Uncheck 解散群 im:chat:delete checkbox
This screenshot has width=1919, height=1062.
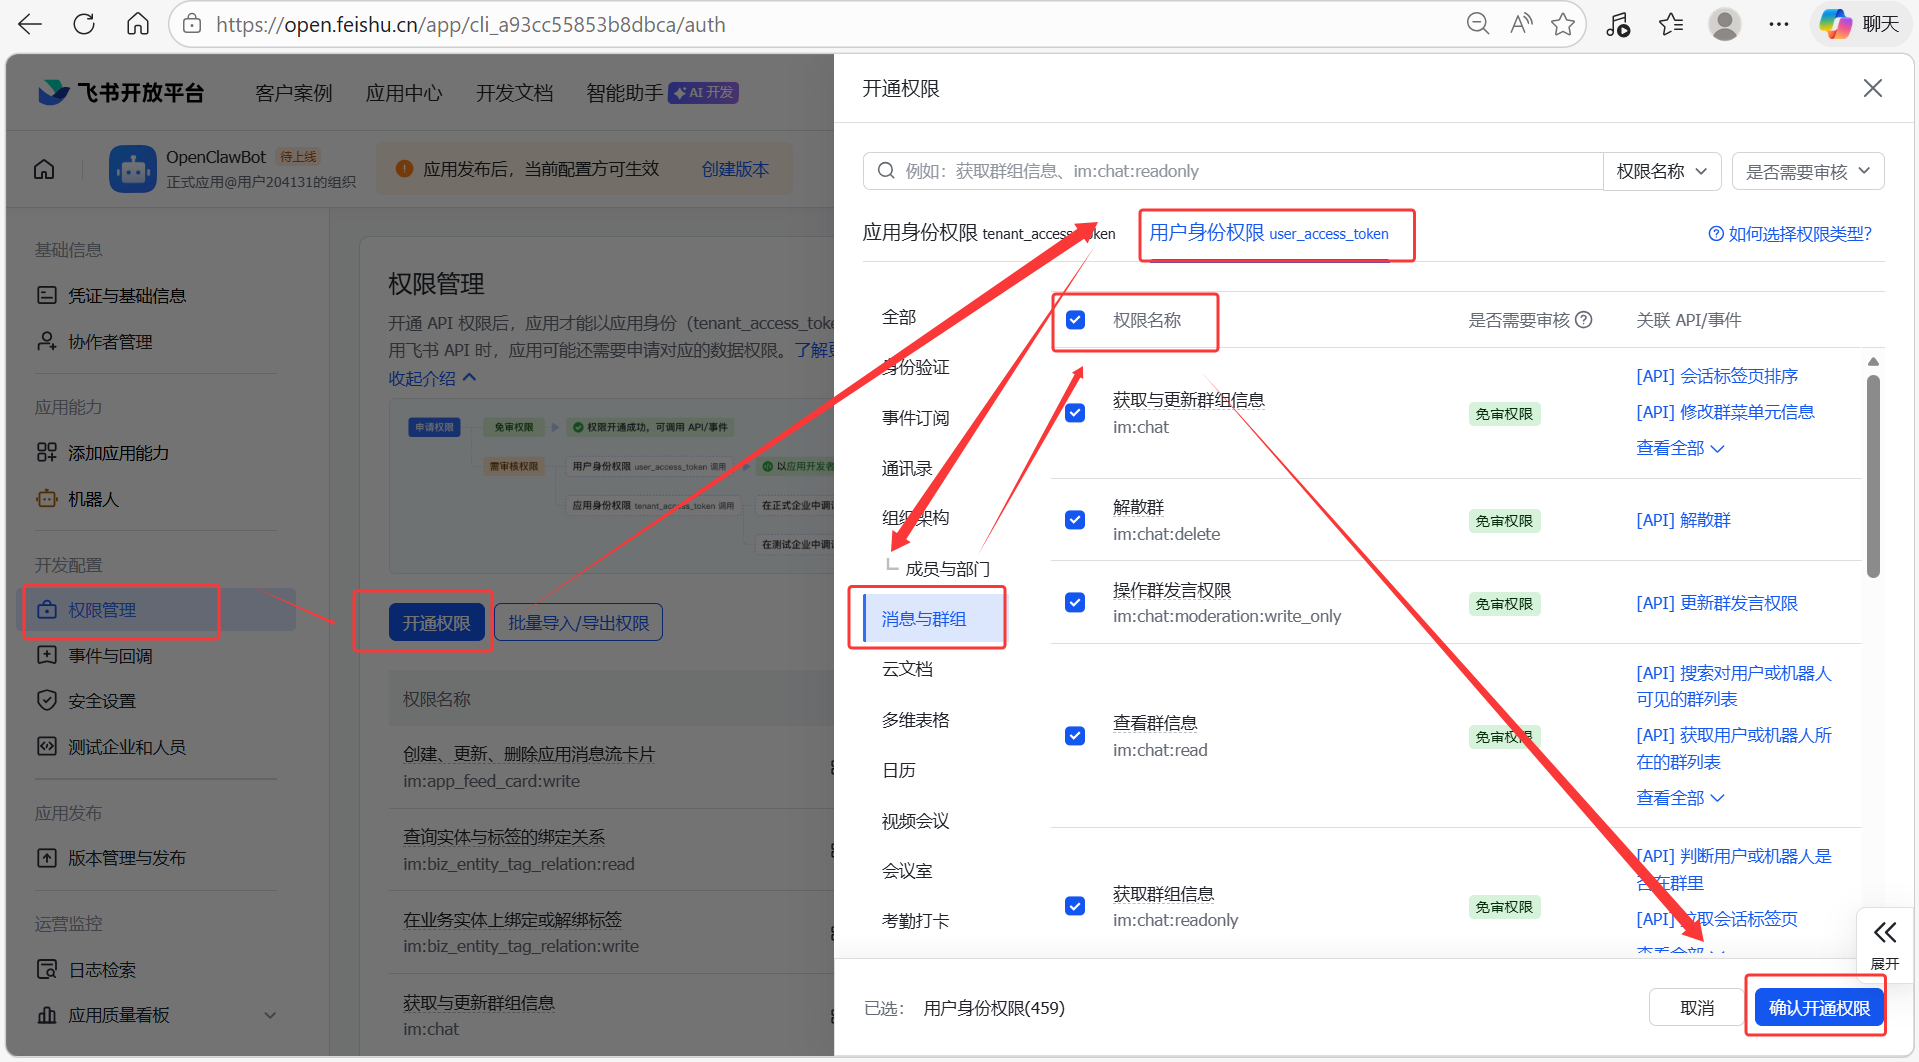pos(1075,520)
